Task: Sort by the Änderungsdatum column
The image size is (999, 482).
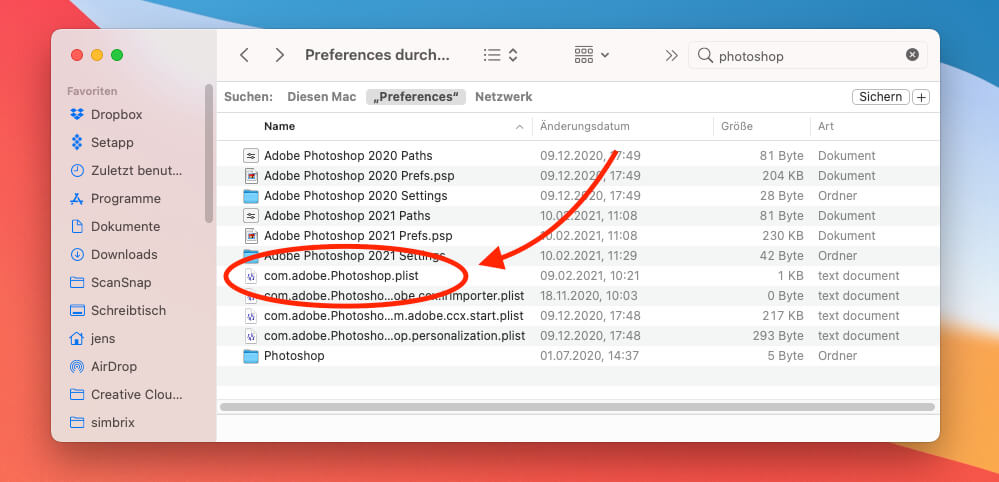Action: click(585, 126)
